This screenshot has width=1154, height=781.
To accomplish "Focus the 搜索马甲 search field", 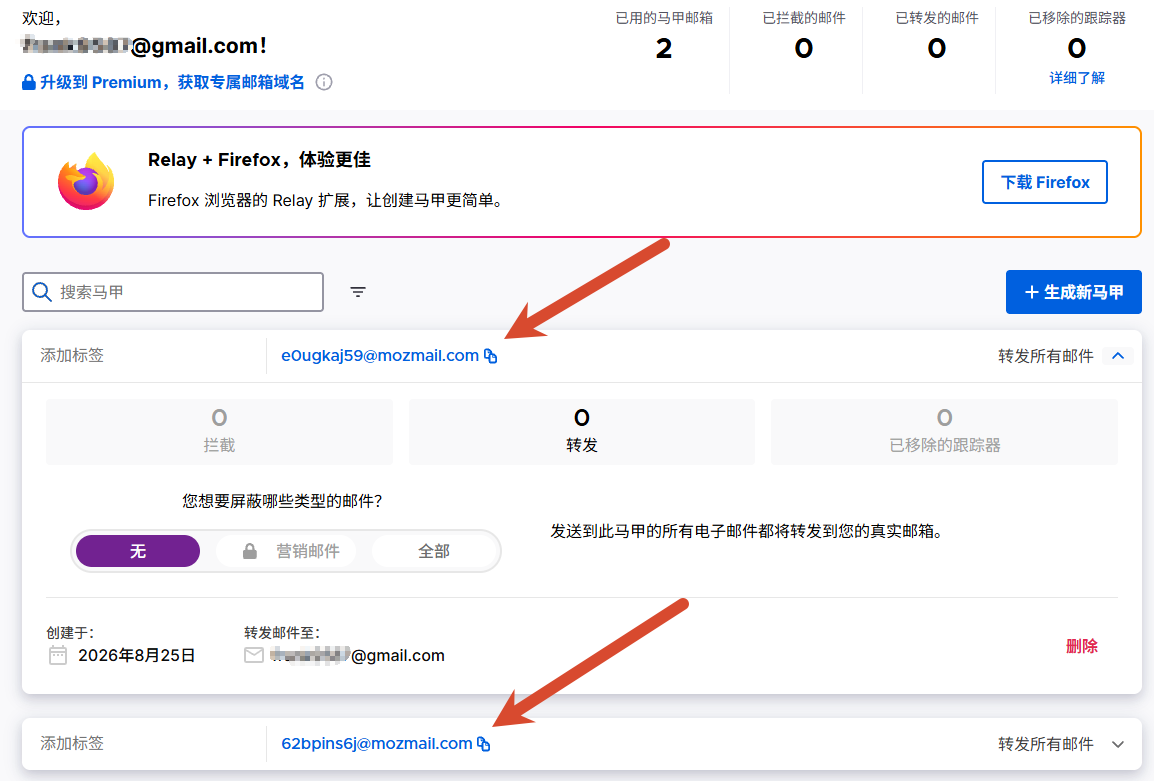I will pyautogui.click(x=173, y=292).
